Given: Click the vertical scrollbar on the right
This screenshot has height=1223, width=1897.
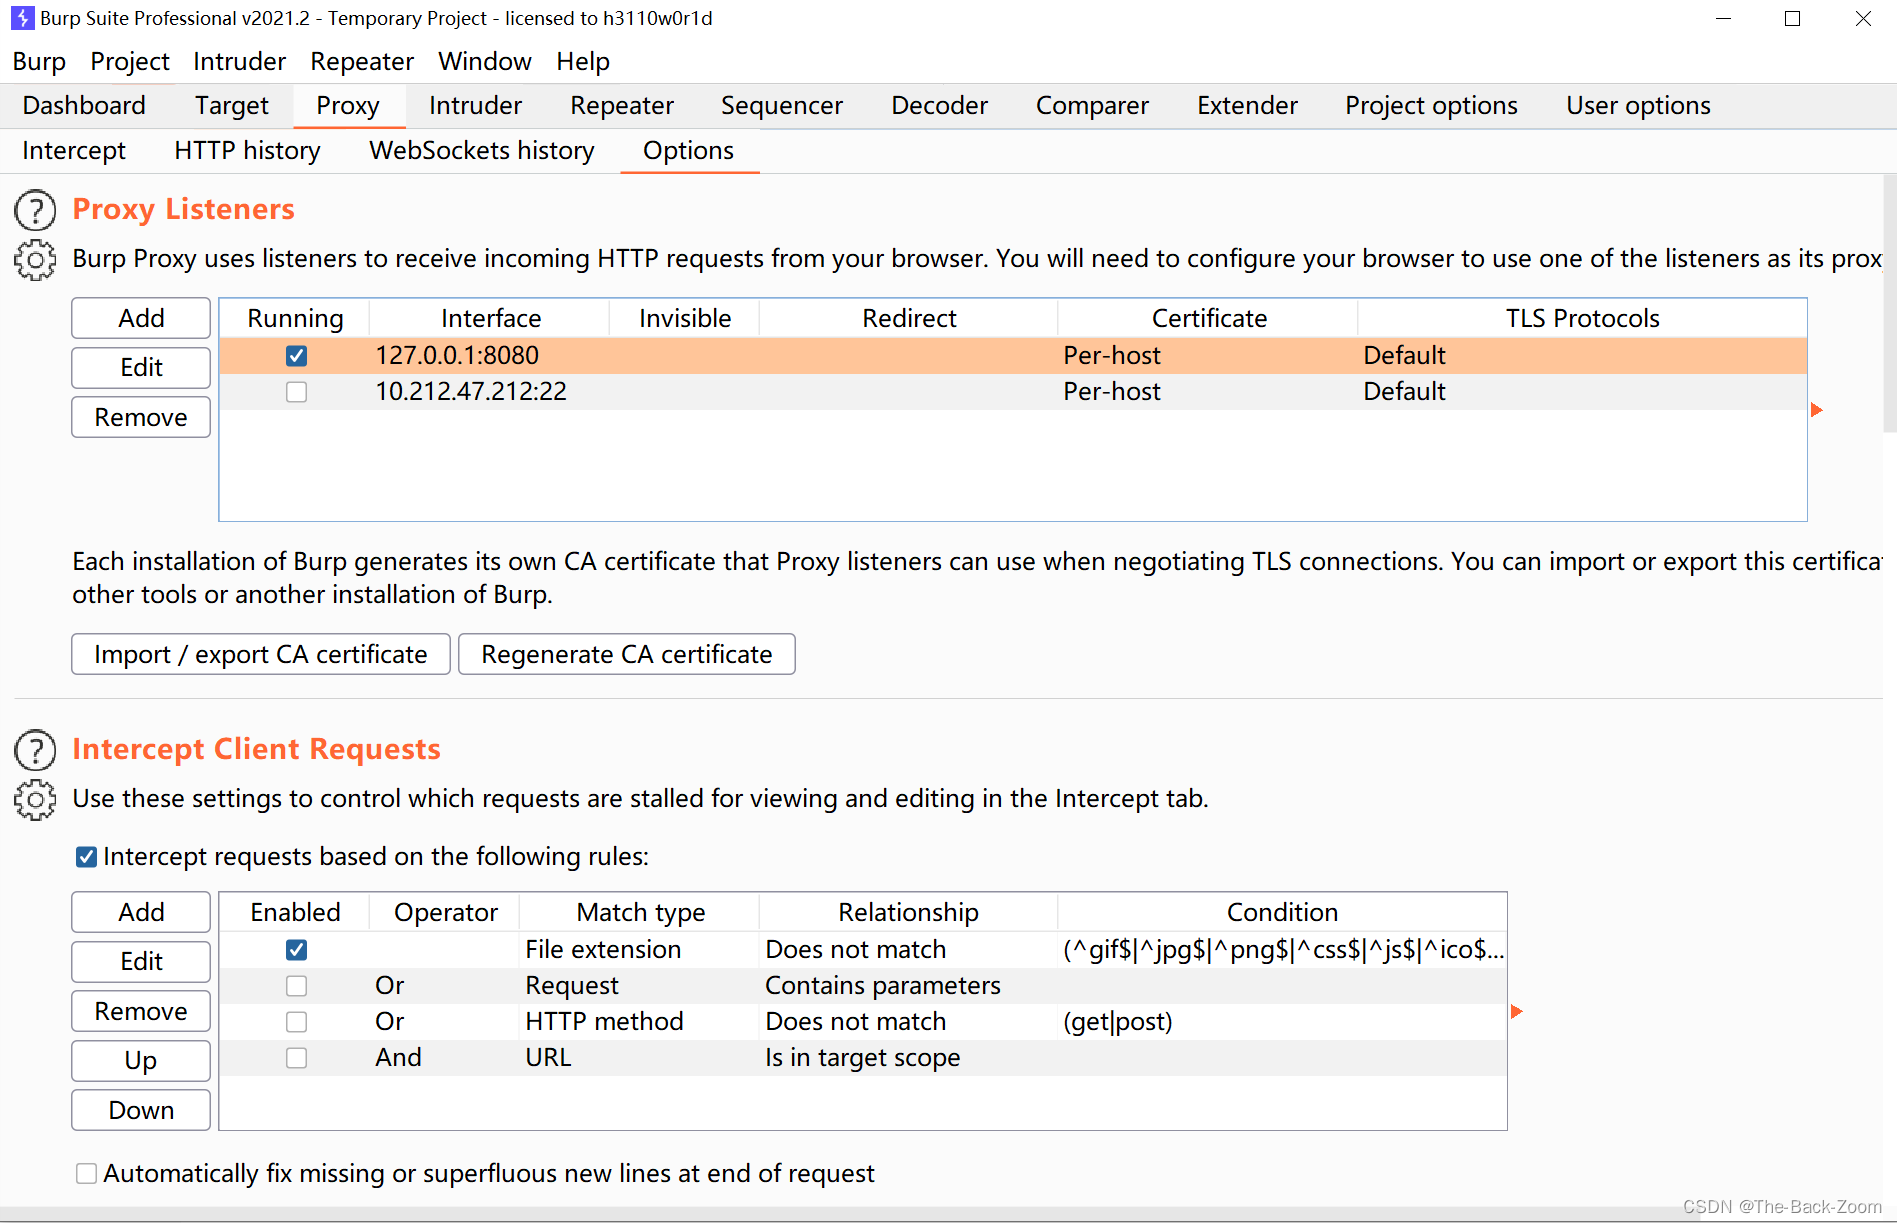Looking at the screenshot, I should point(1889,304).
